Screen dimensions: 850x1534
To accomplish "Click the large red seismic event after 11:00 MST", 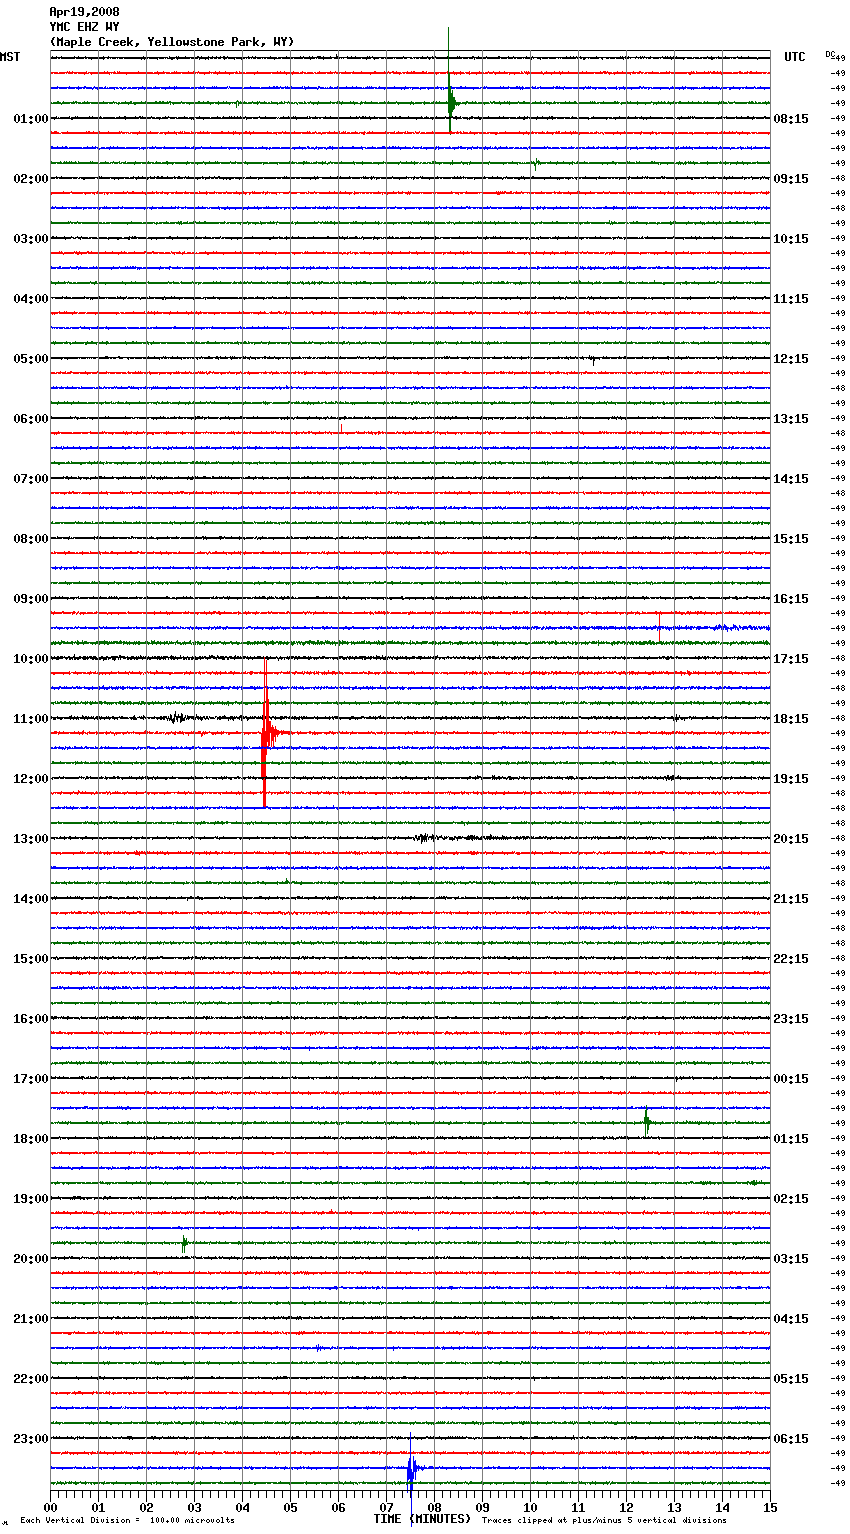I will [x=267, y=733].
